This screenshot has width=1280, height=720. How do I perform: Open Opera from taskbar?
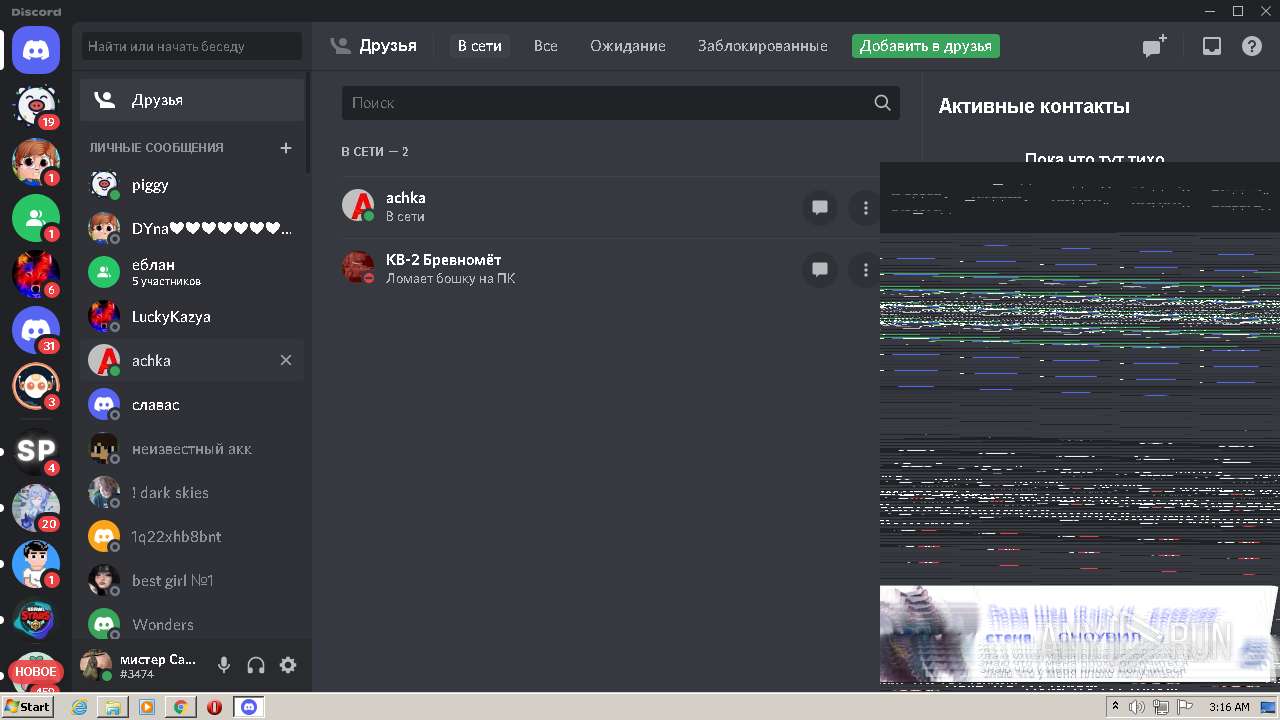click(214, 707)
